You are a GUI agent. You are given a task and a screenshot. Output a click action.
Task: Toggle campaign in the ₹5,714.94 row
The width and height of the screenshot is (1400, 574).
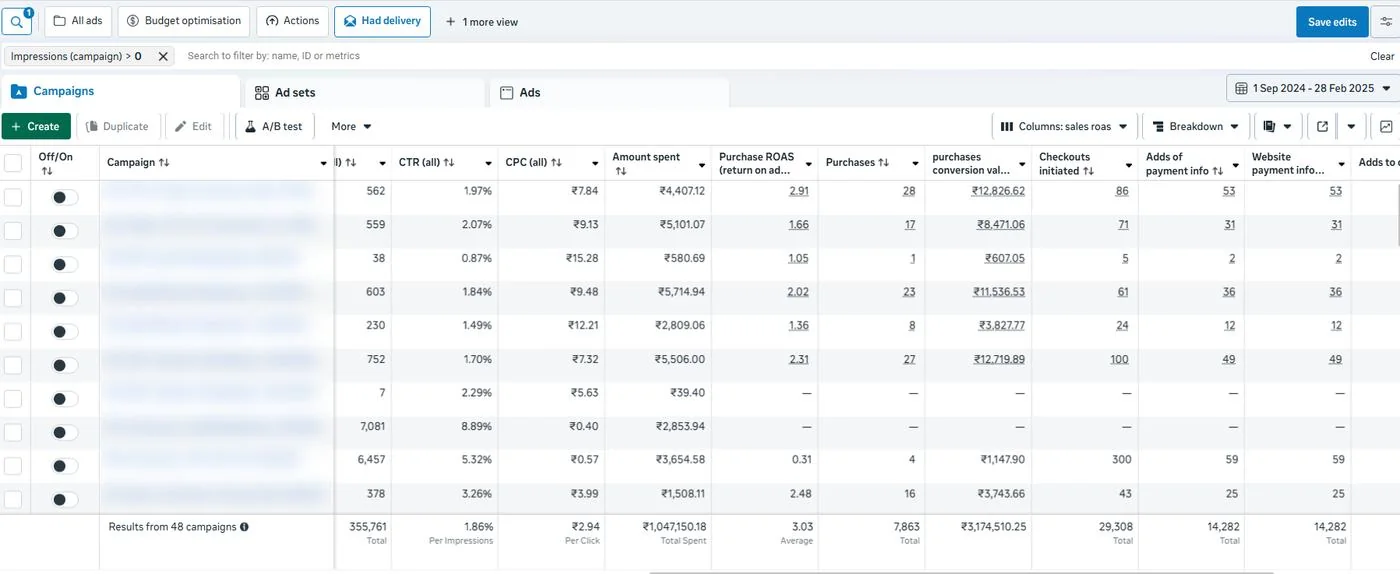pos(65,298)
